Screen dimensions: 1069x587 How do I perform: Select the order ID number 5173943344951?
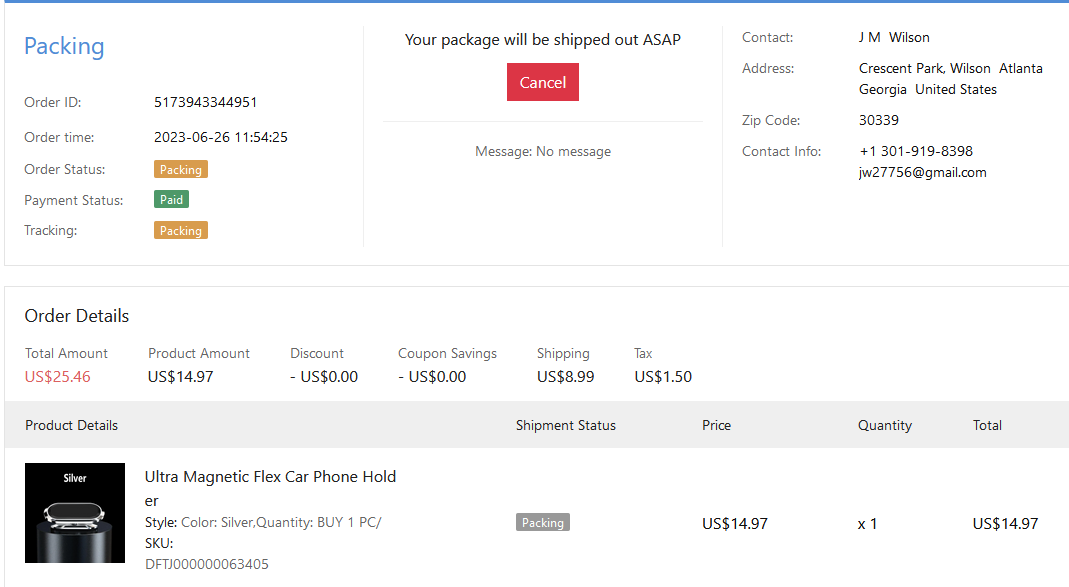point(206,102)
